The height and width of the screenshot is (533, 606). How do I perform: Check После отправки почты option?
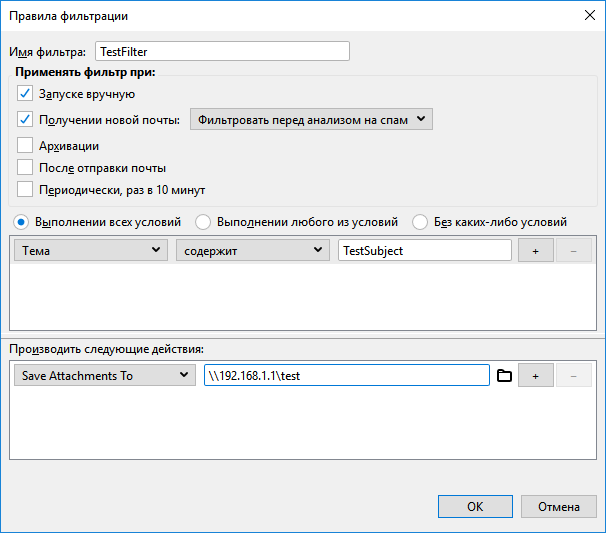click(x=25, y=168)
